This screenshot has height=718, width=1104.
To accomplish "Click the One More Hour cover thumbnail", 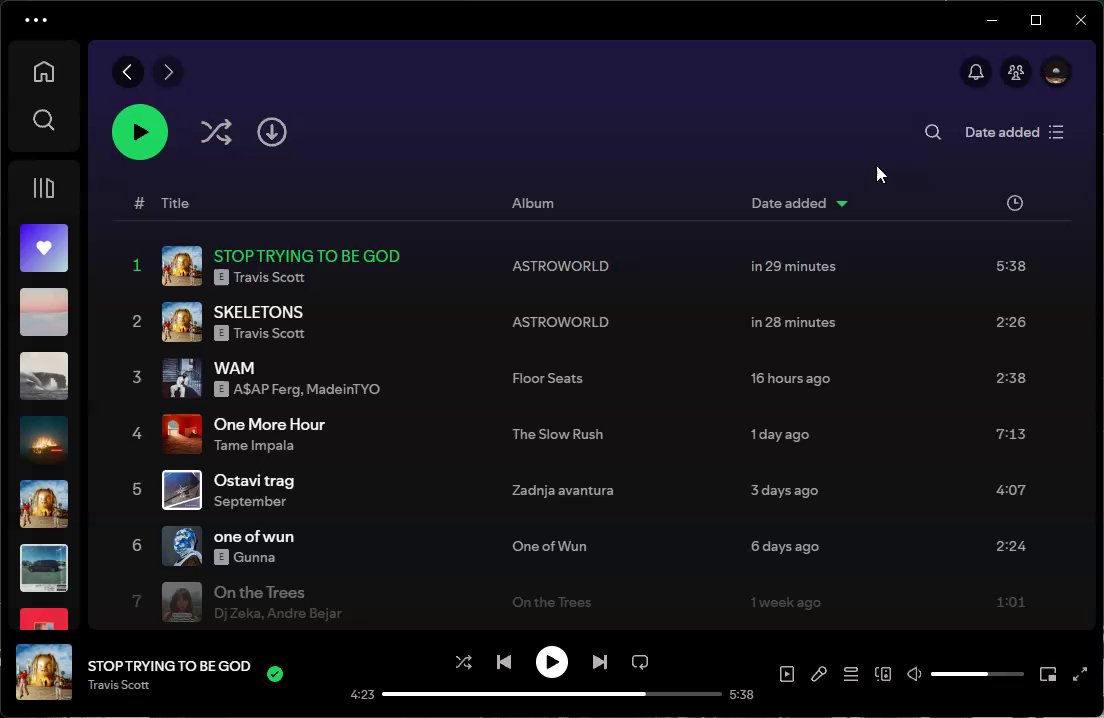I will click(x=182, y=434).
